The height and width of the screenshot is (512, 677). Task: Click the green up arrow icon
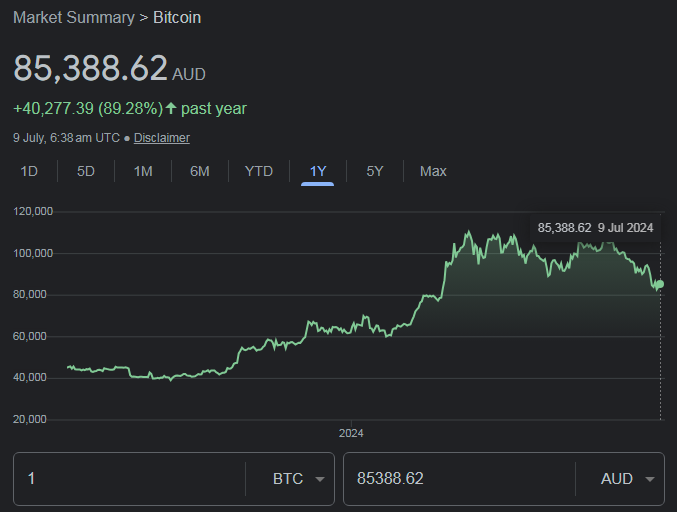[x=171, y=108]
